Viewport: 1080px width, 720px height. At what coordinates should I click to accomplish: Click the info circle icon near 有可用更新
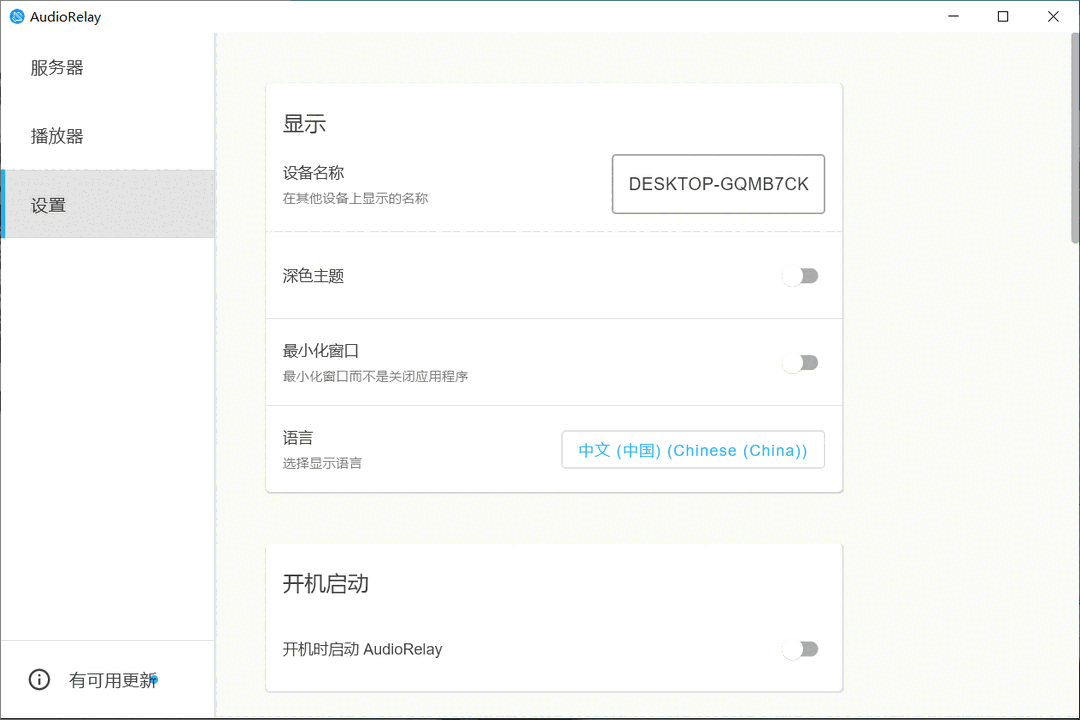(x=38, y=679)
